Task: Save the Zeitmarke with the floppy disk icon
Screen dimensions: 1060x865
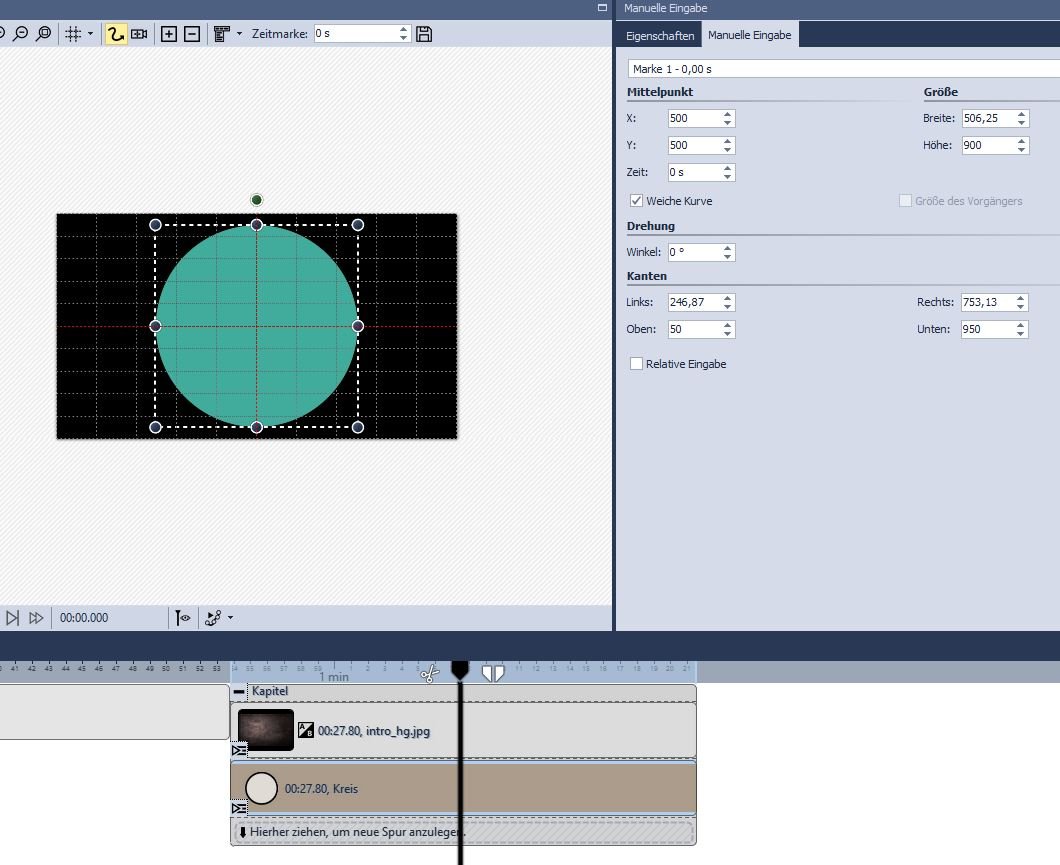Action: tap(424, 34)
